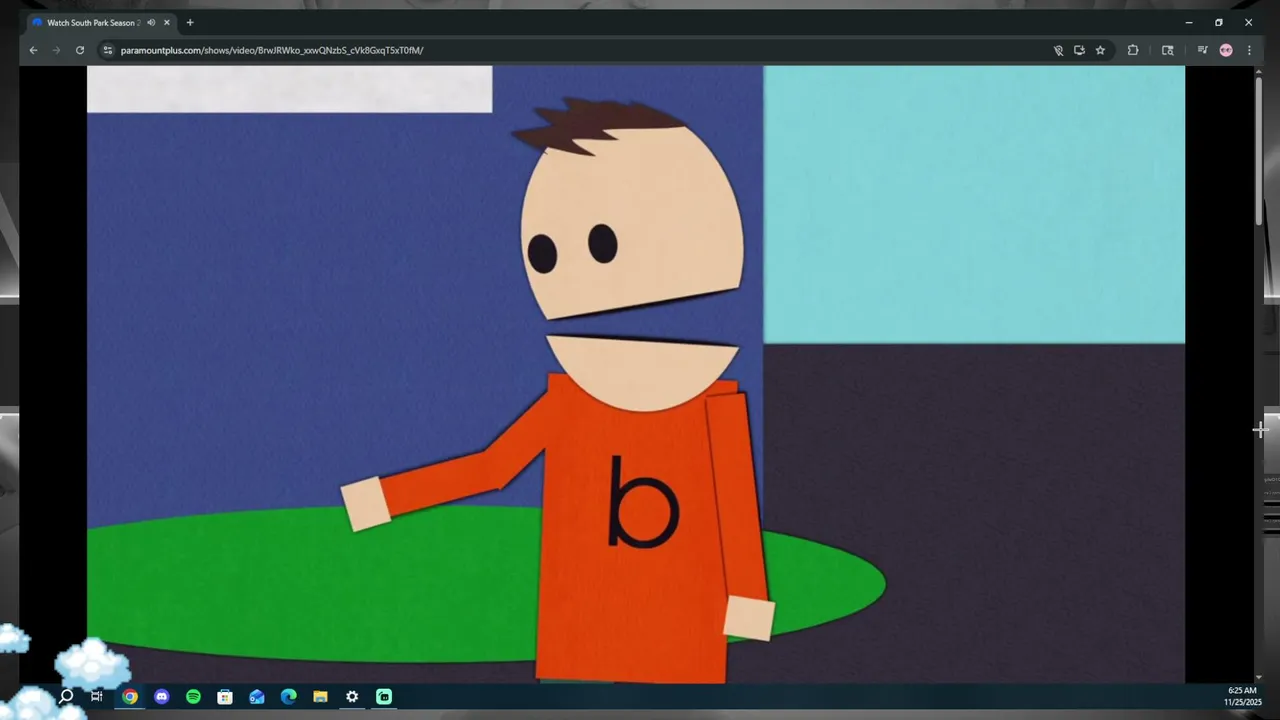
Task: Go back to the previous page
Action: [33, 50]
